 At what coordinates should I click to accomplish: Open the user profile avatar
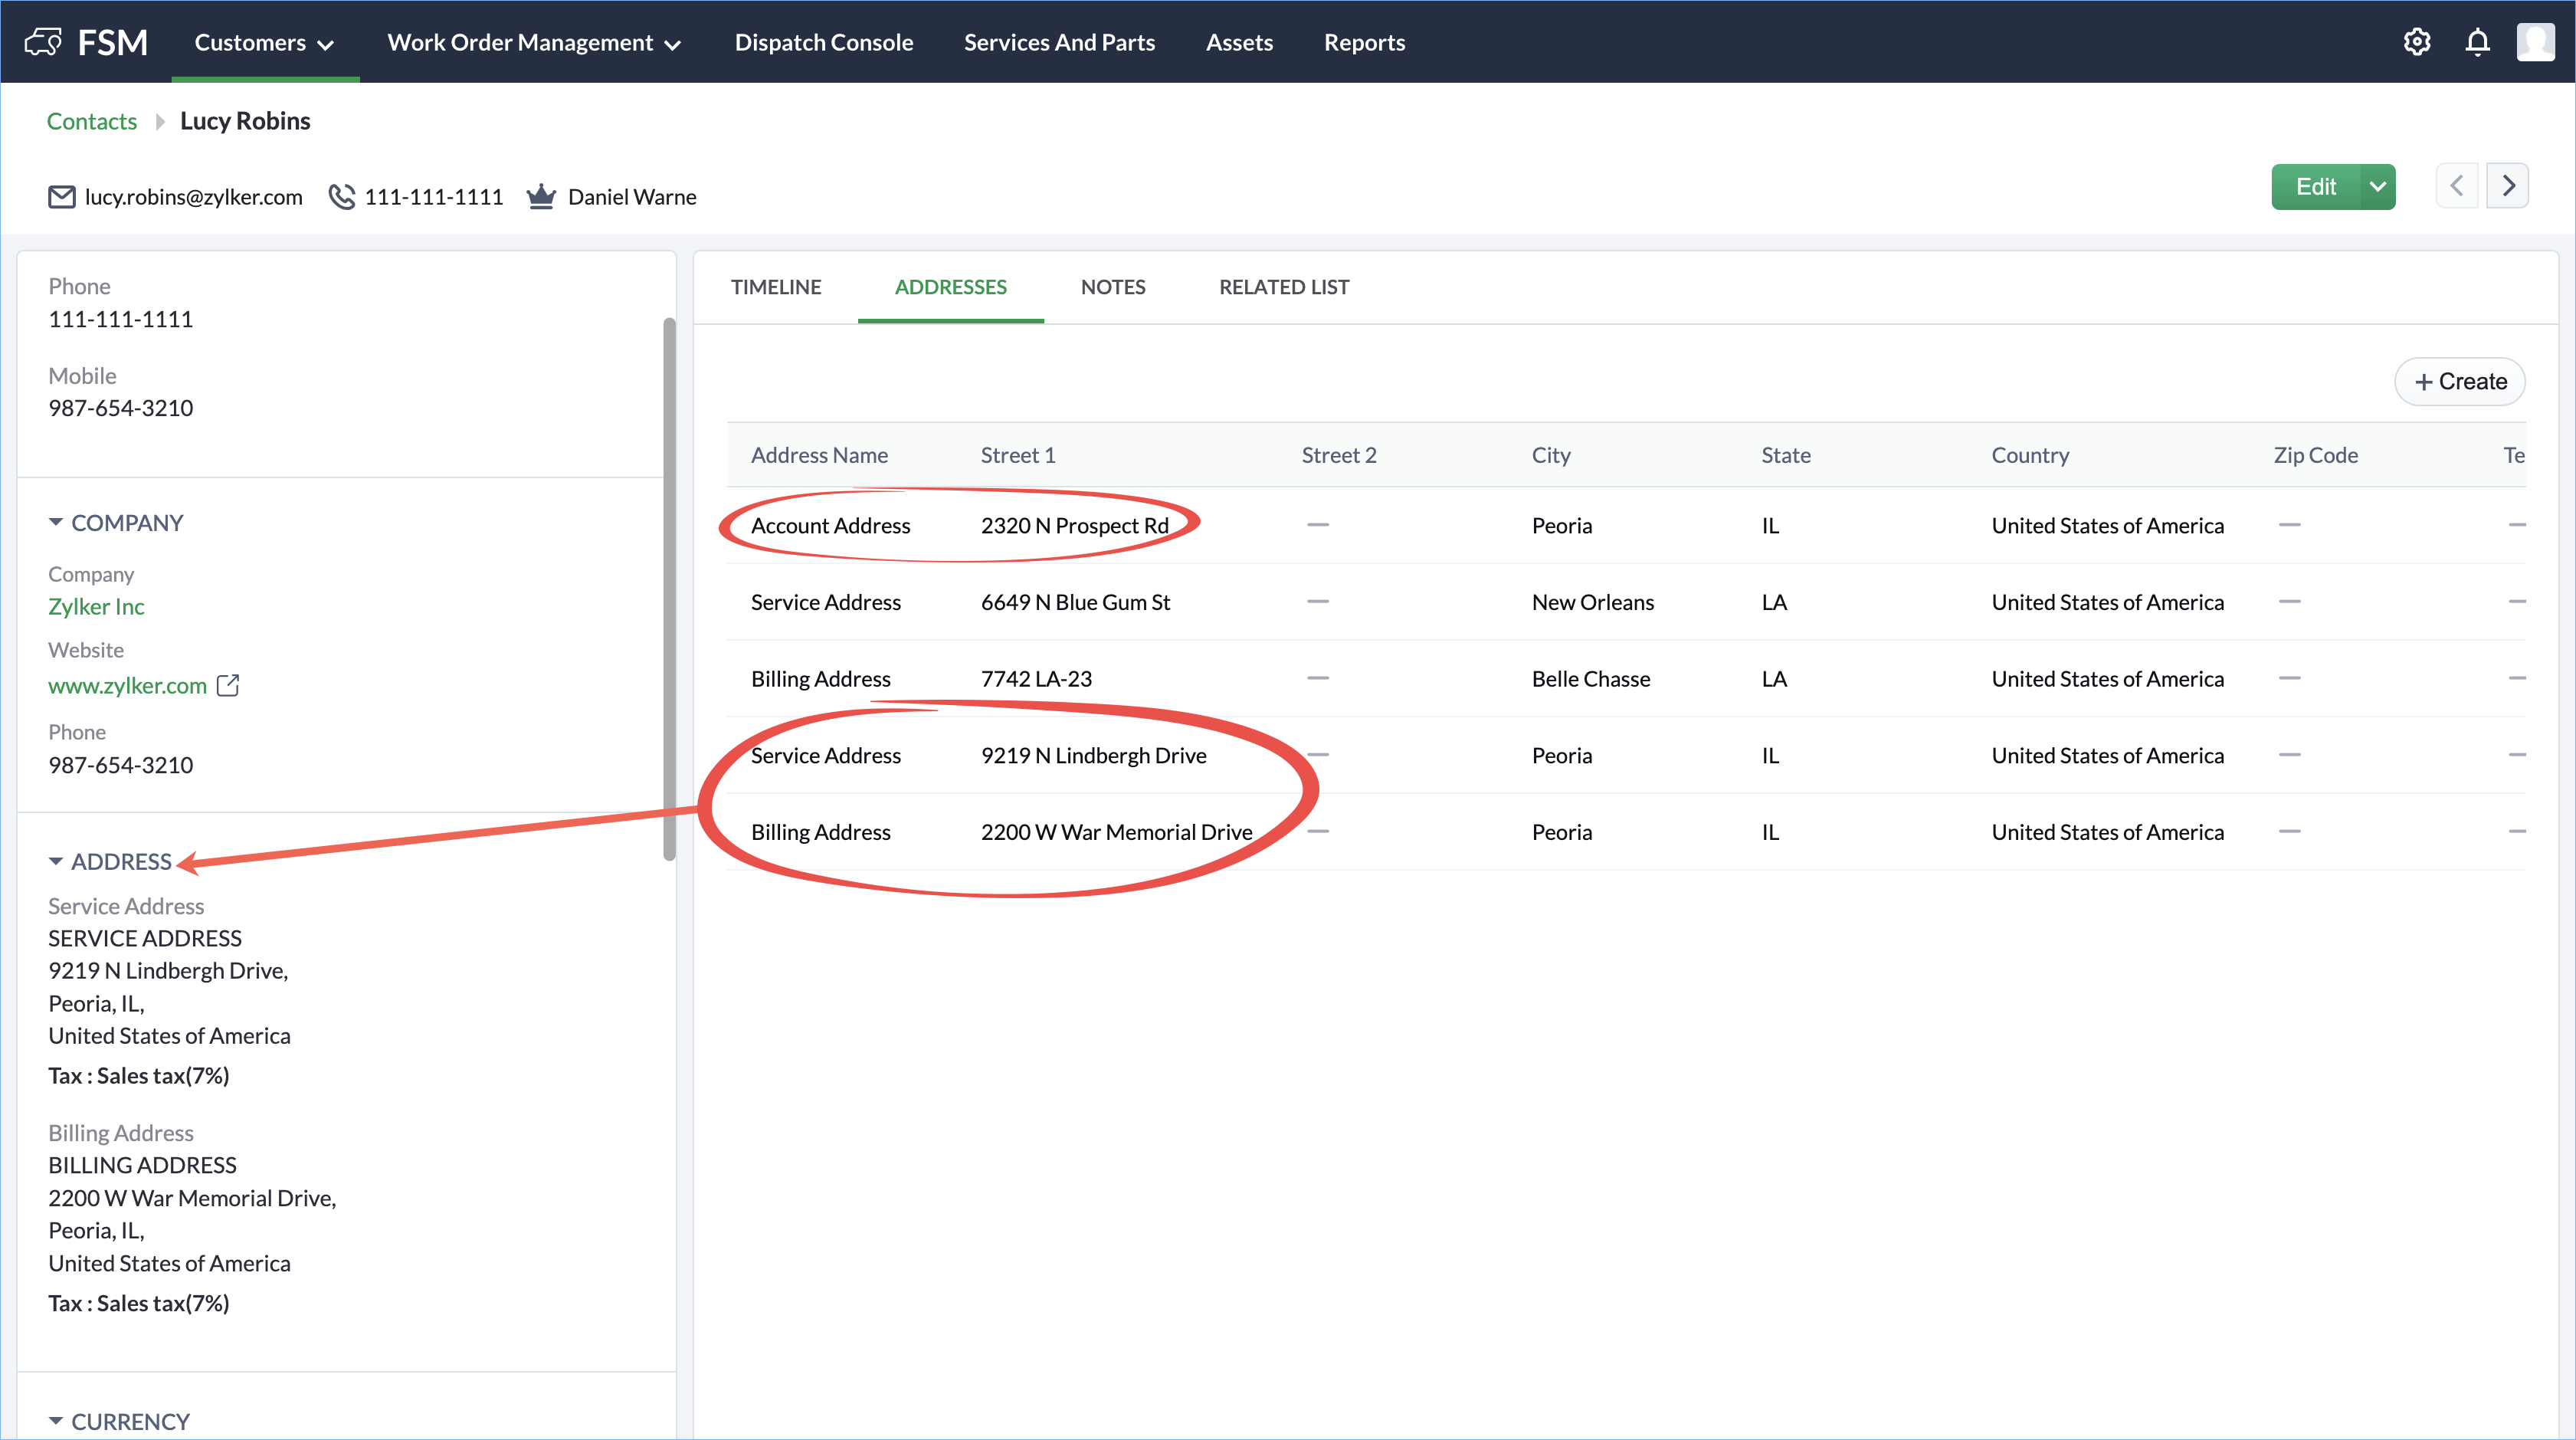[2535, 42]
